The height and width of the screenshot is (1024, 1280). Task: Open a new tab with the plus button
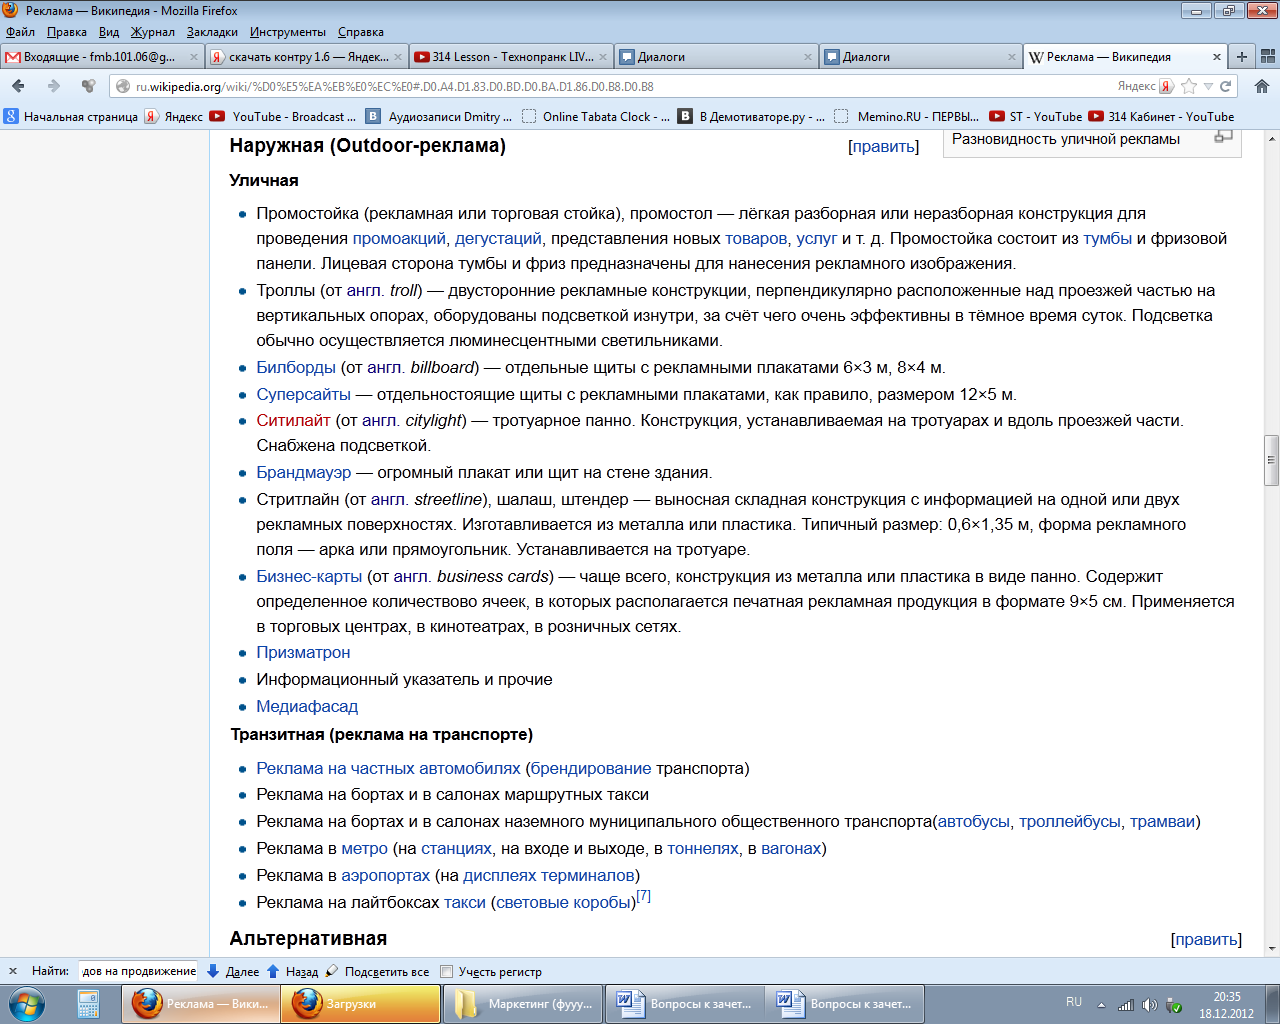tap(1242, 57)
